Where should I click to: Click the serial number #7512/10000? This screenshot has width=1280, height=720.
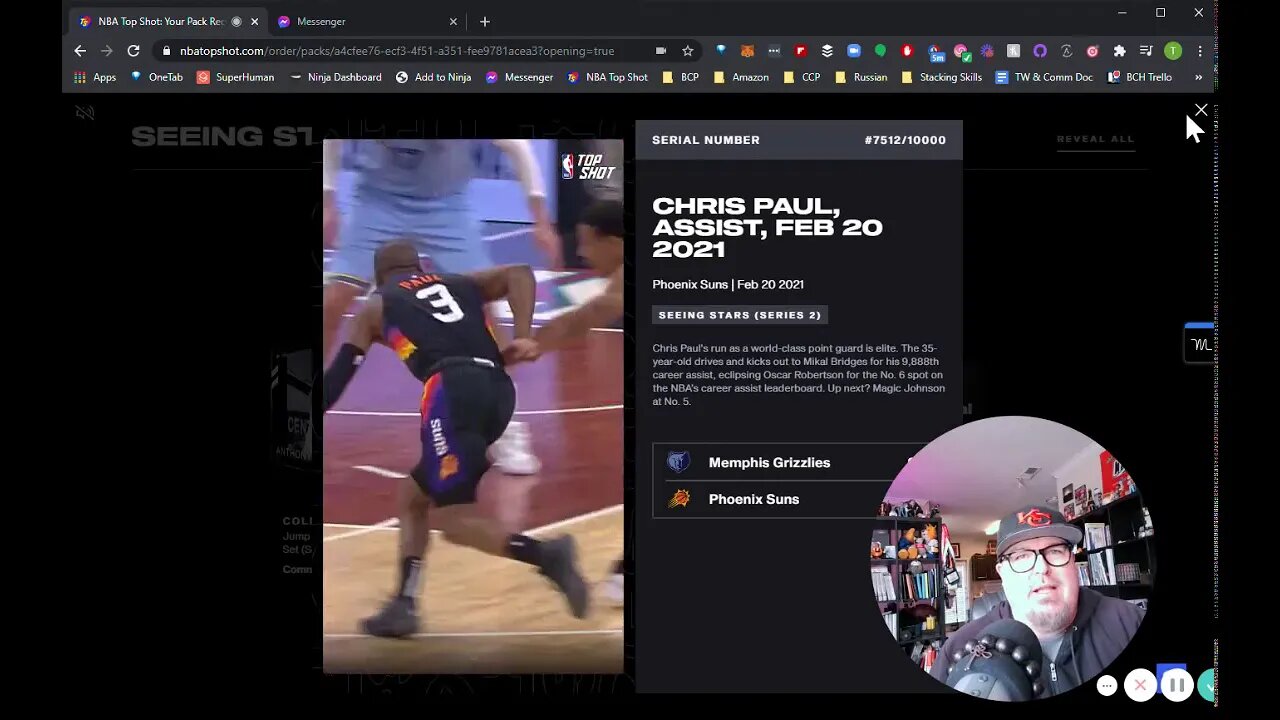pyautogui.click(x=905, y=140)
